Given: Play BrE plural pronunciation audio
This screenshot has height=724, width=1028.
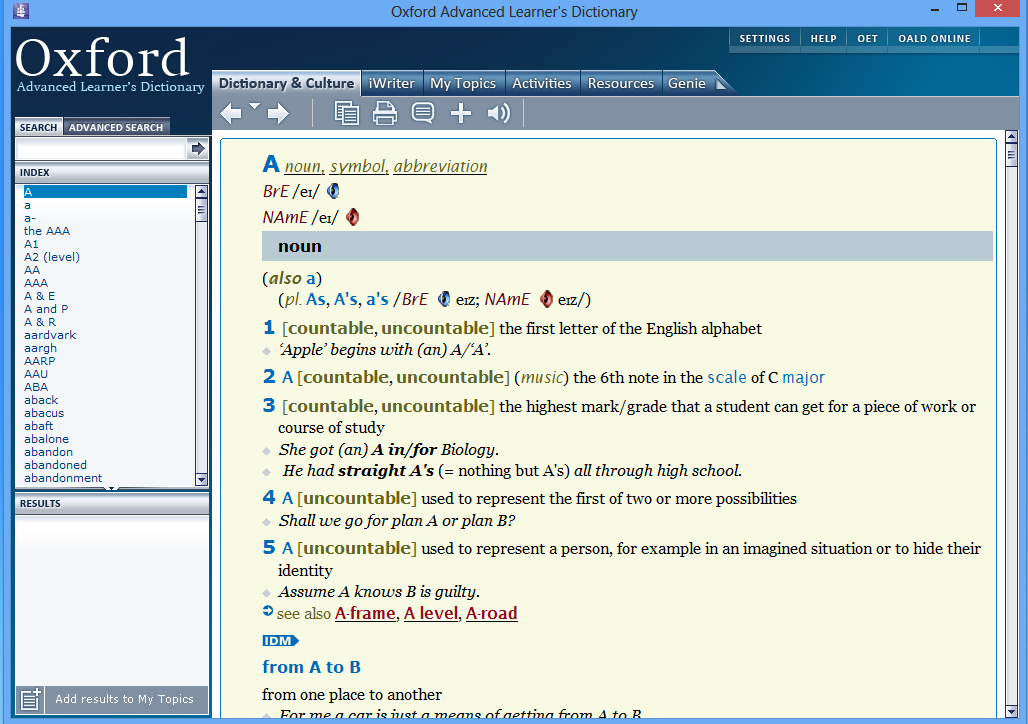Looking at the screenshot, I should [445, 299].
